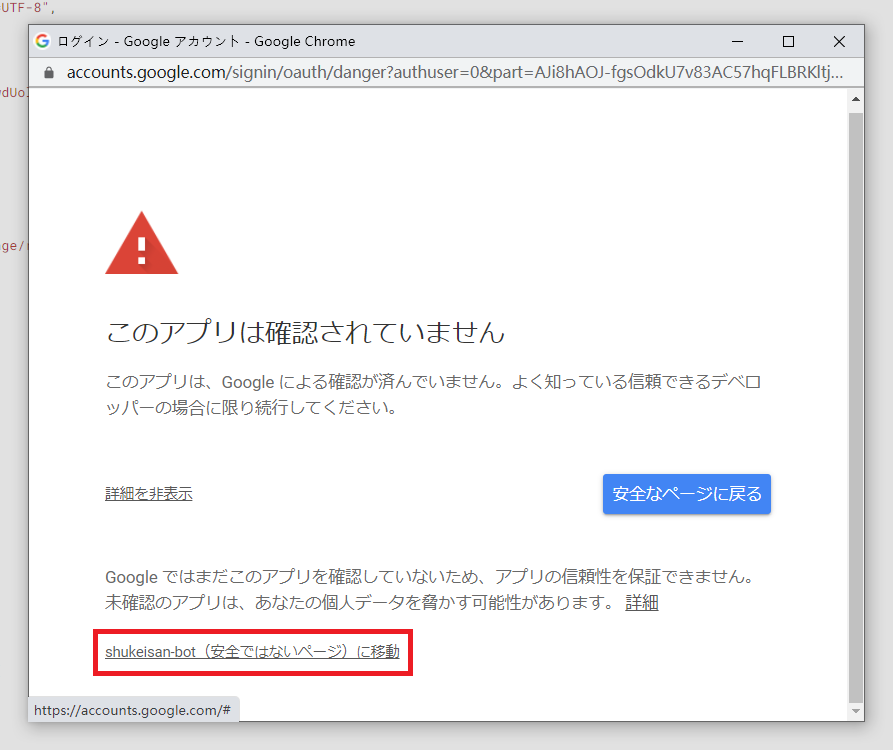The width and height of the screenshot is (893, 750).
Task: Minimize the Google login window
Action: coord(738,42)
